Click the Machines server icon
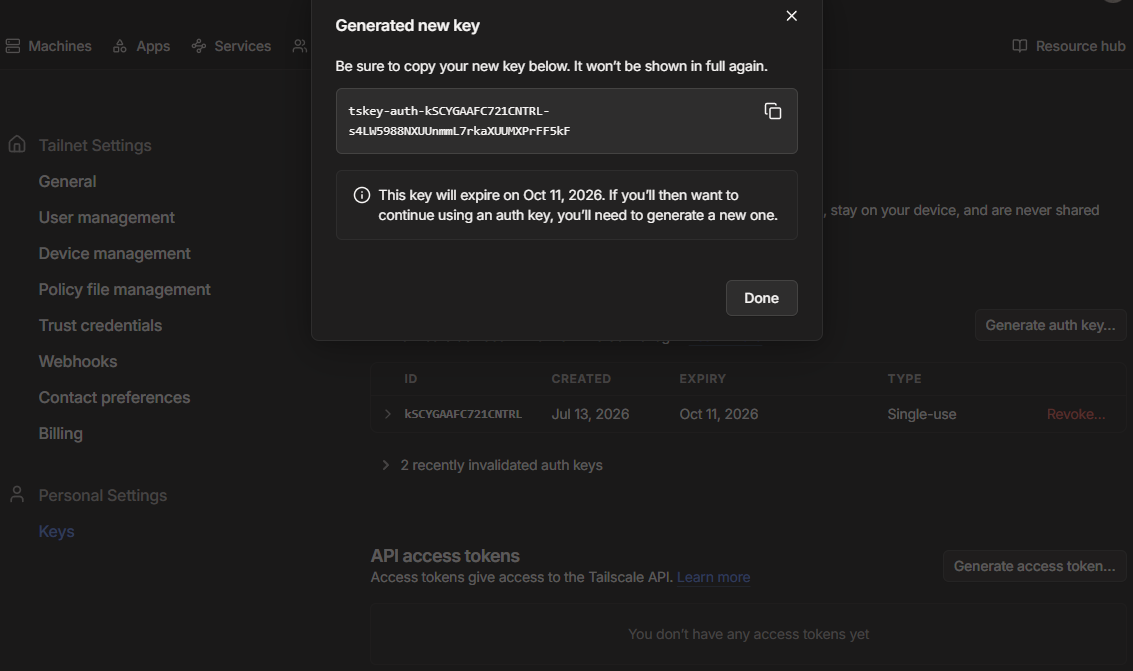Viewport: 1133px width, 671px height. [x=12, y=46]
